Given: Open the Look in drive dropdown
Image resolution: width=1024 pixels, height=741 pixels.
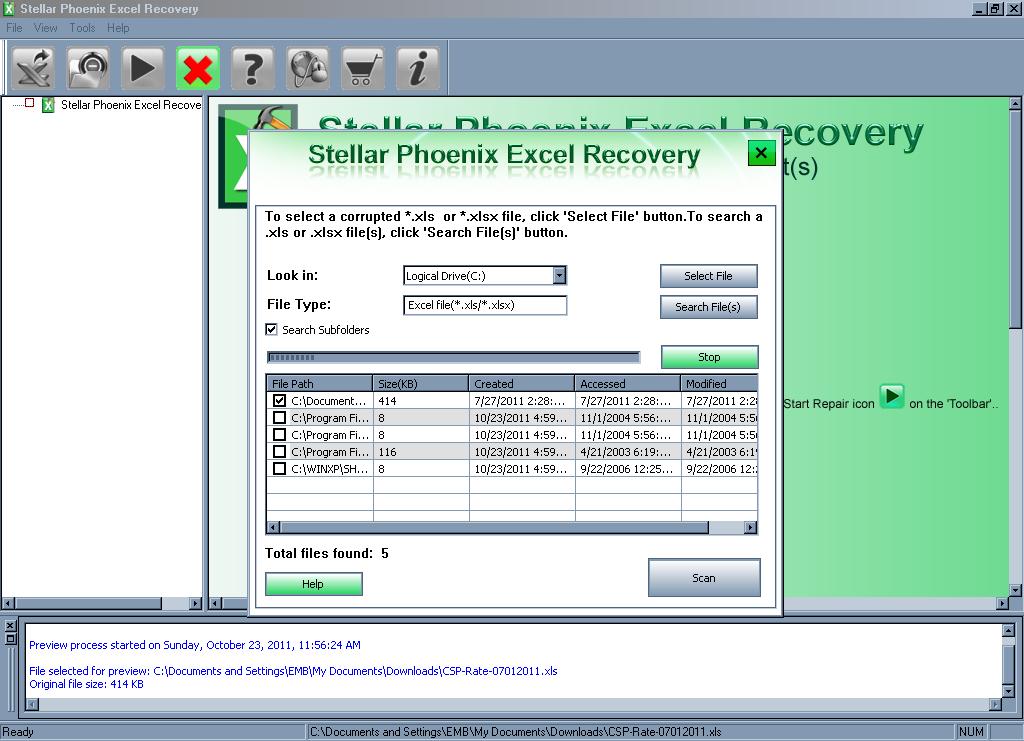Looking at the screenshot, I should [x=559, y=276].
